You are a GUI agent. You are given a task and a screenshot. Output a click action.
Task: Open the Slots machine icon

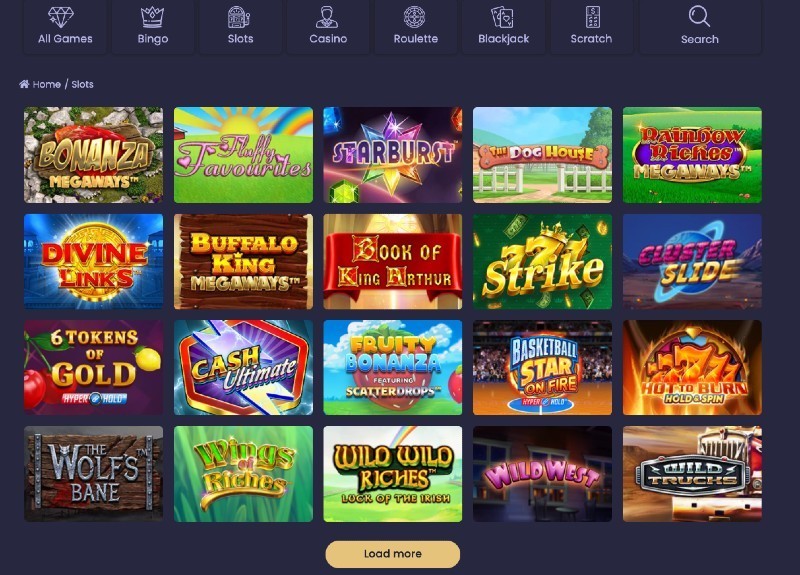[239, 16]
